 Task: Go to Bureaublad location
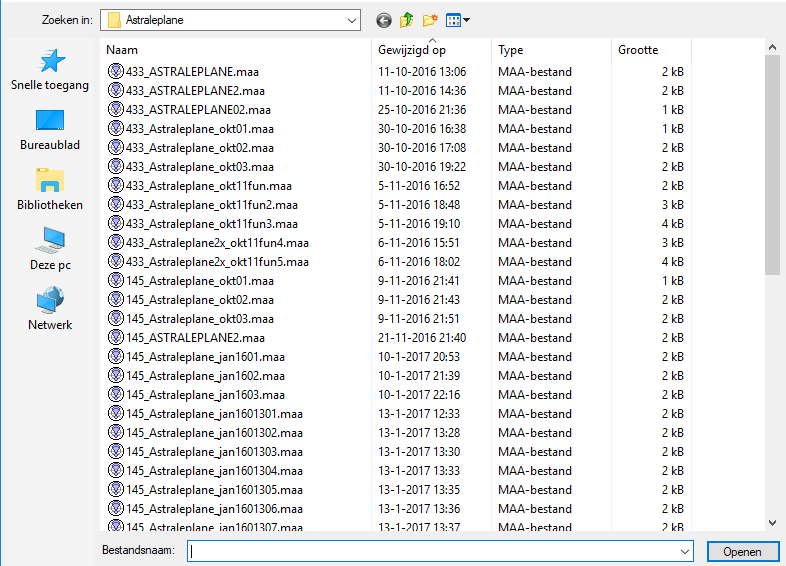pos(50,130)
